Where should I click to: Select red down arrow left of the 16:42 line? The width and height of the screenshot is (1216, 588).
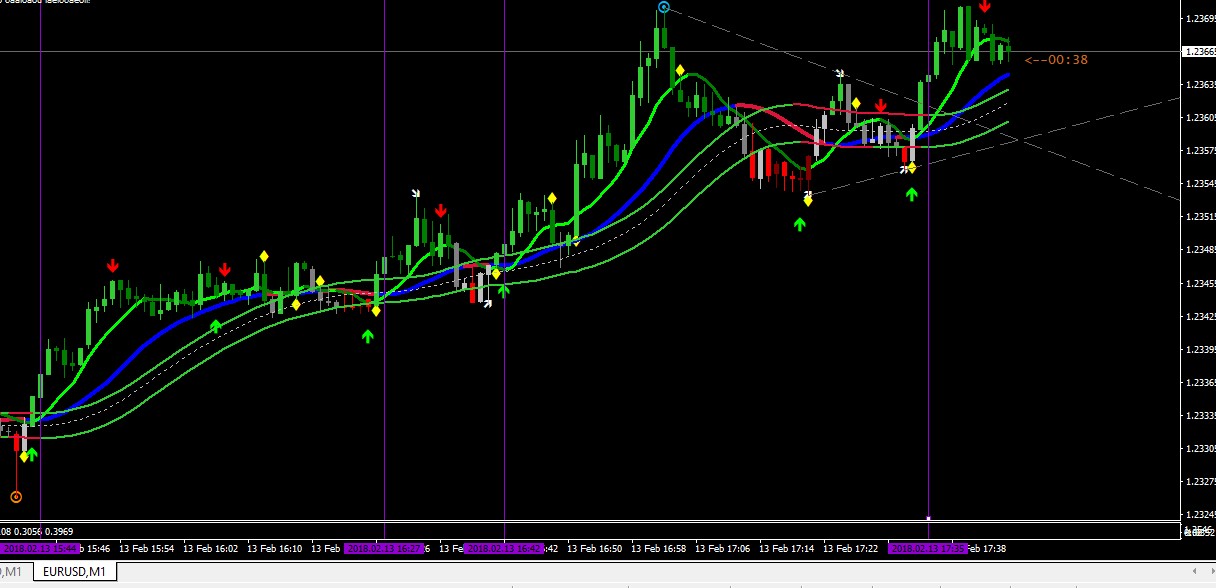441,211
